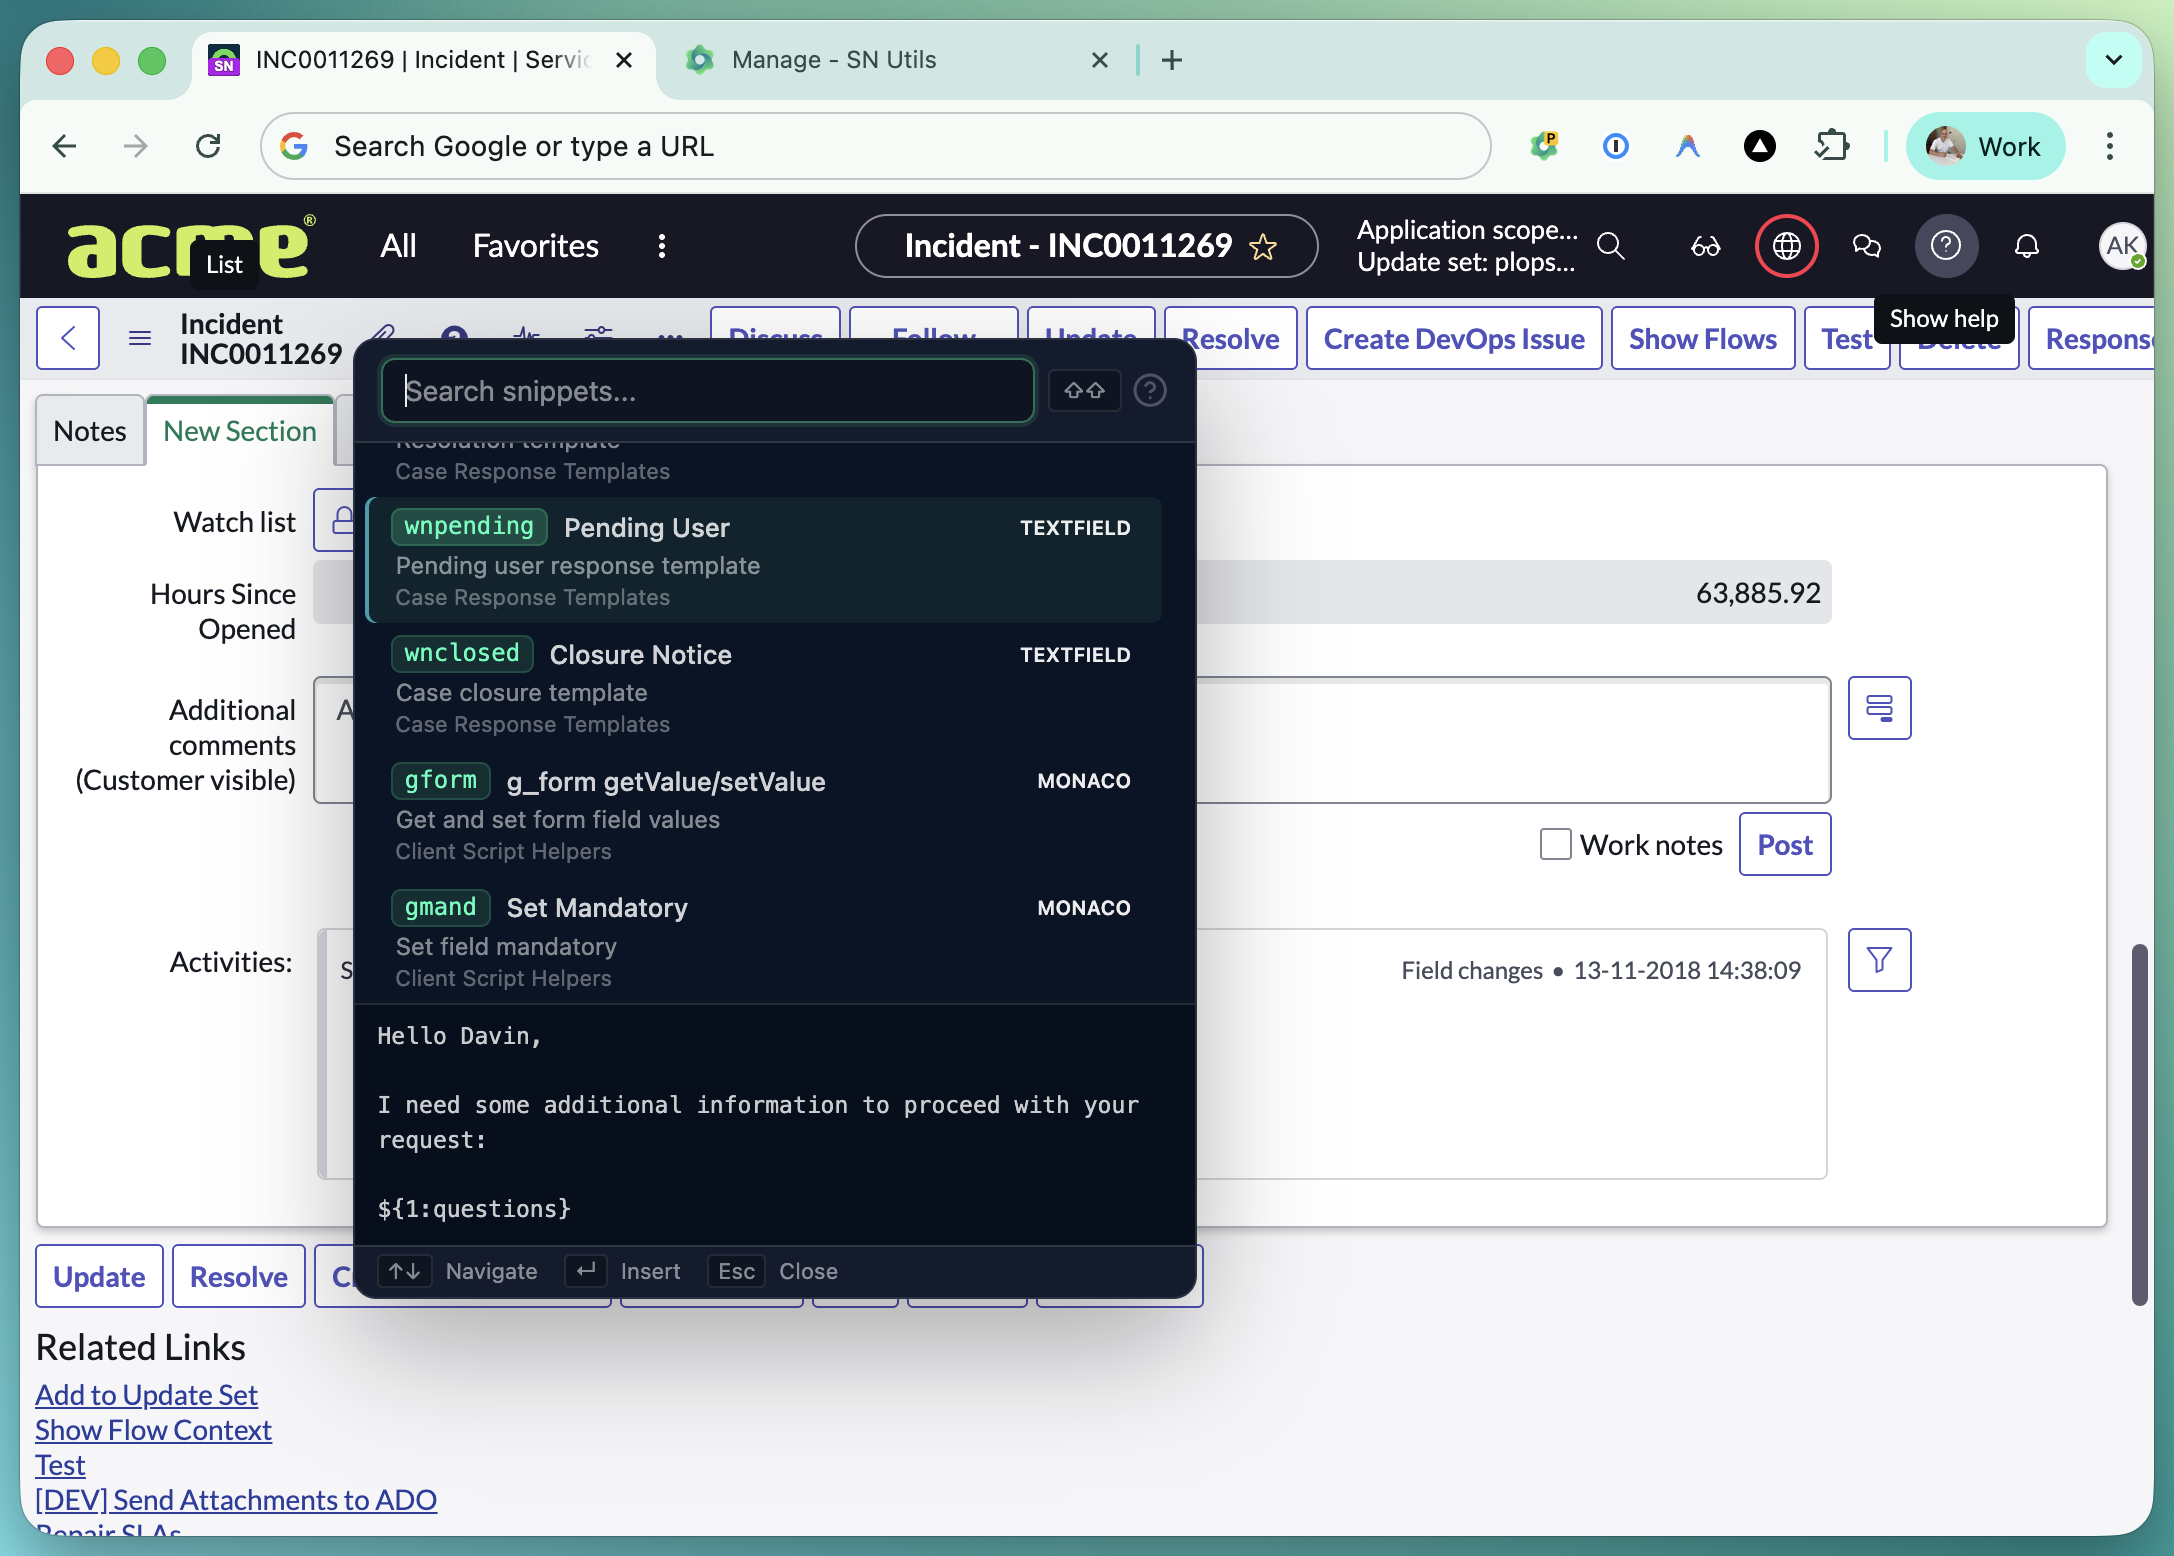Viewport: 2174px width, 1556px height.
Task: Click inside the Search snippets field
Action: coord(707,390)
